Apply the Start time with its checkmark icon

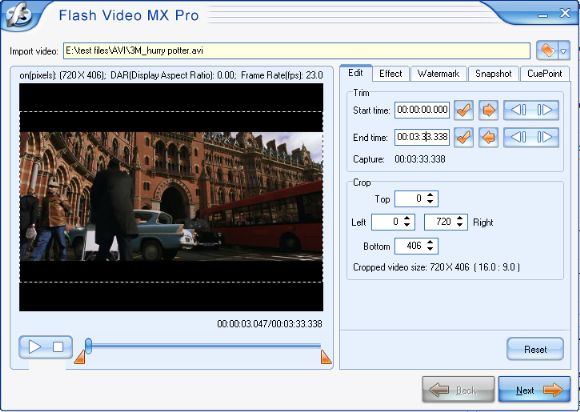click(463, 110)
